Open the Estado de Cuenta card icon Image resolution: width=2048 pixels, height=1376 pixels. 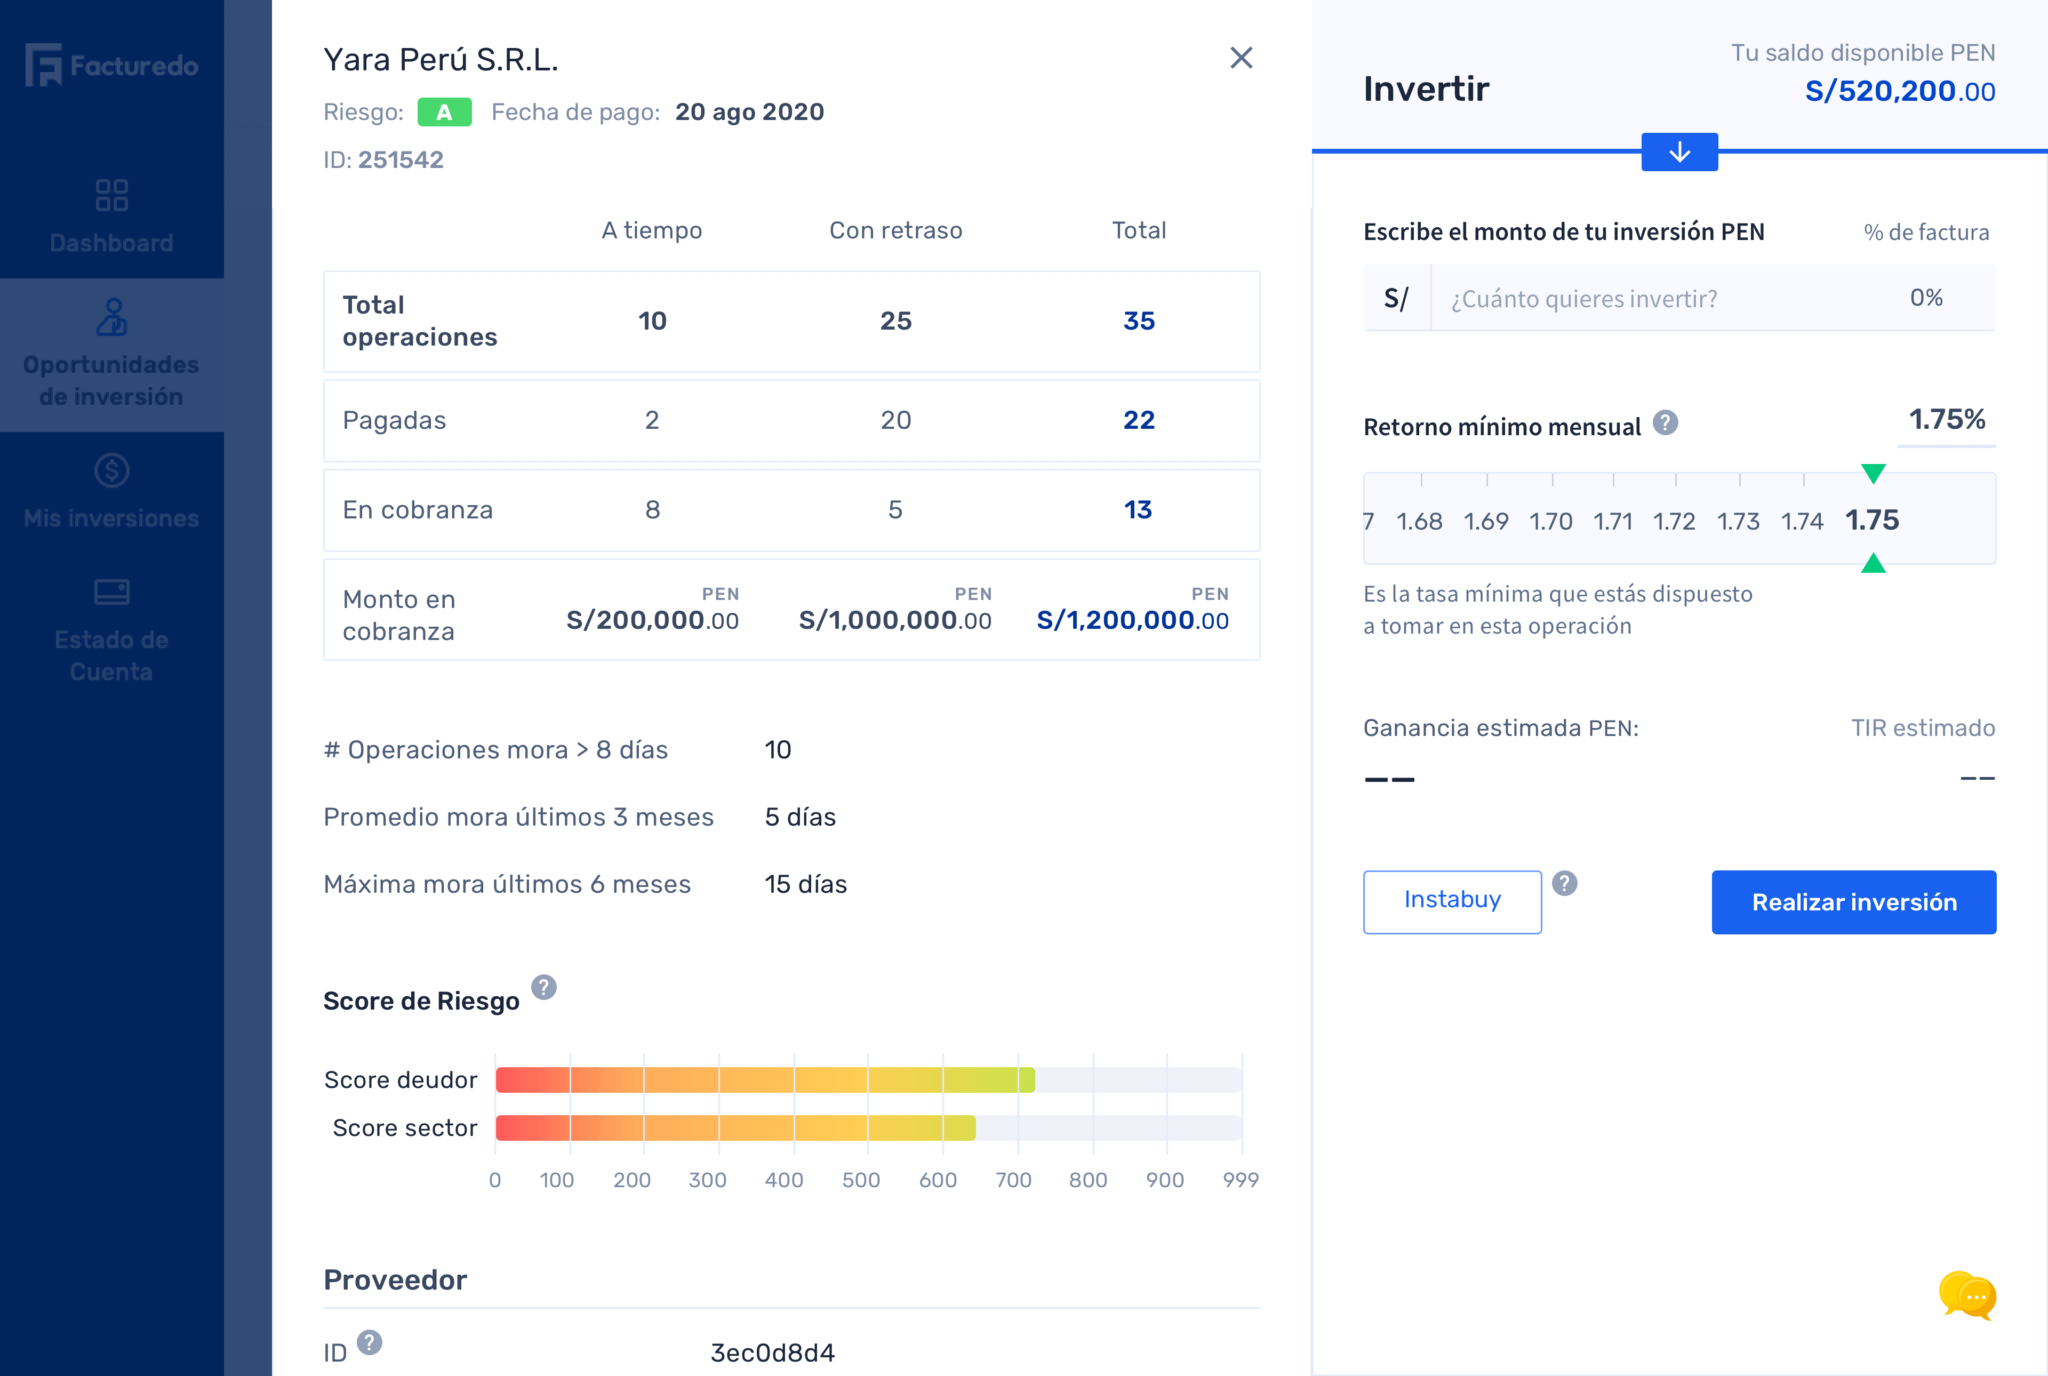pyautogui.click(x=111, y=592)
